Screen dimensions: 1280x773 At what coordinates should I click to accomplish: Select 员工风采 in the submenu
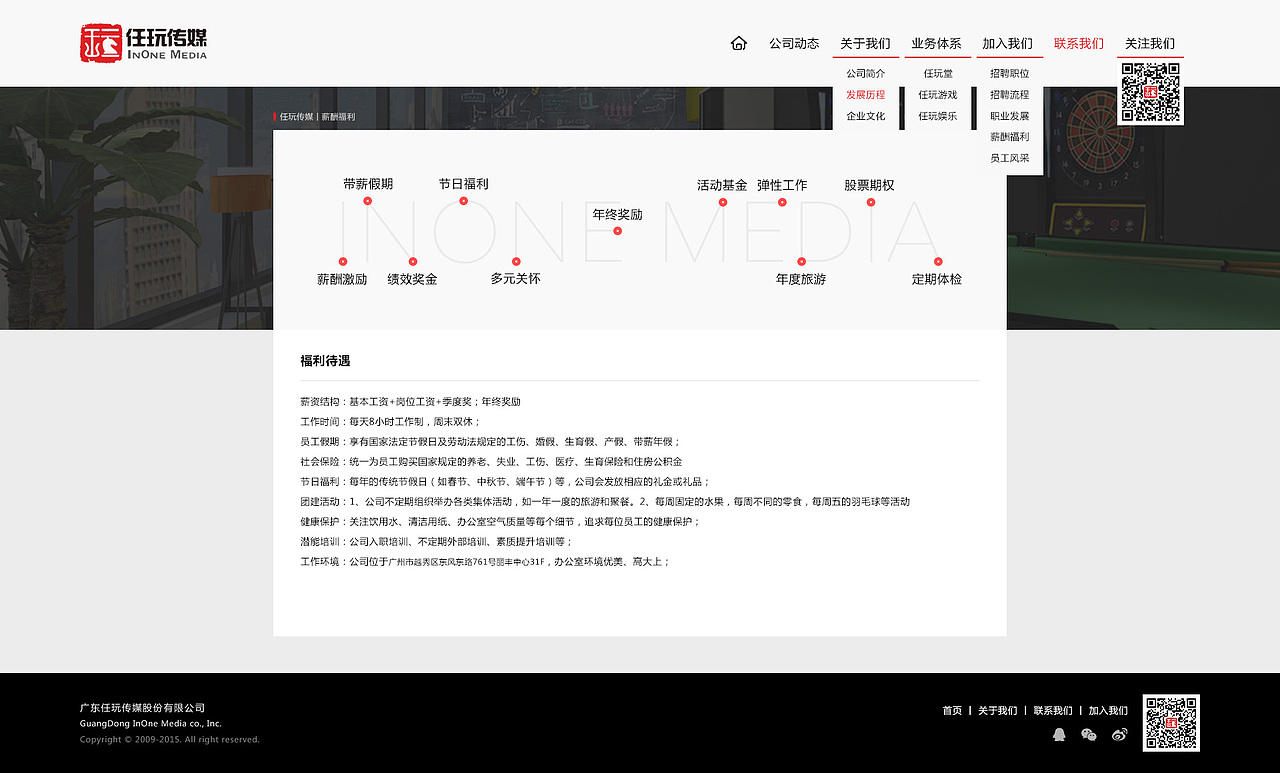pyautogui.click(x=1010, y=158)
